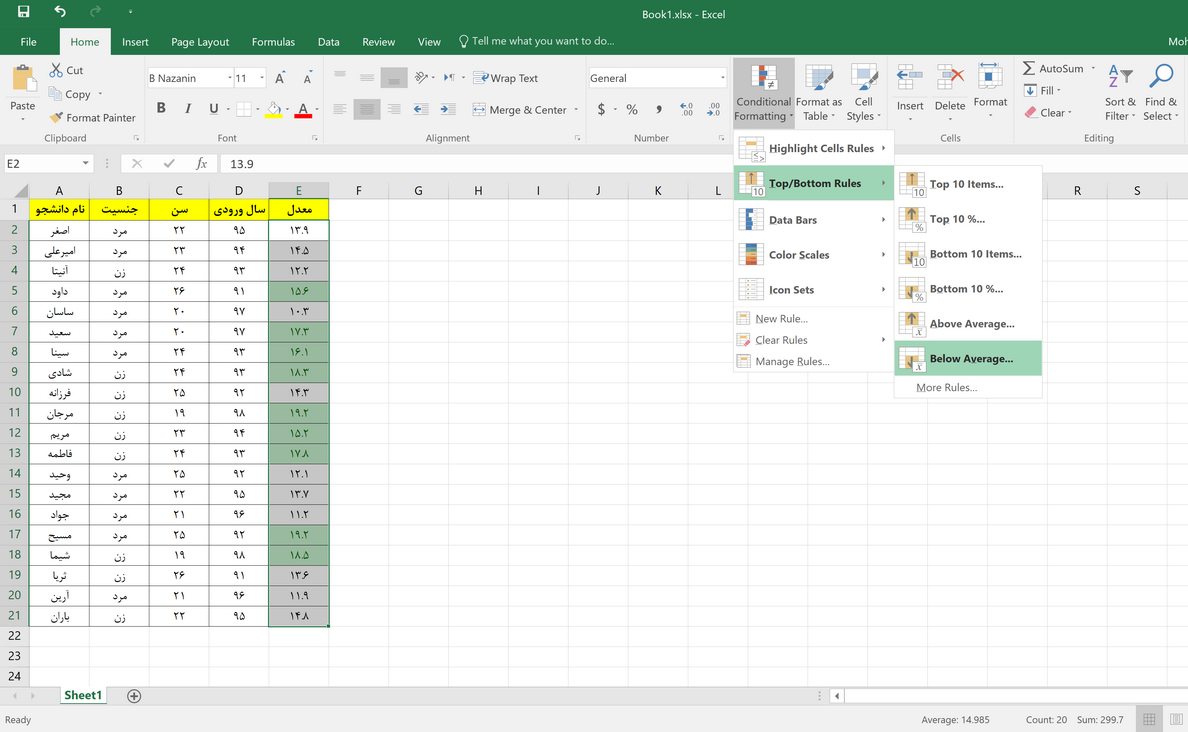1188x732 pixels.
Task: Open the Name Box dropdown arrow
Action: click(x=85, y=164)
